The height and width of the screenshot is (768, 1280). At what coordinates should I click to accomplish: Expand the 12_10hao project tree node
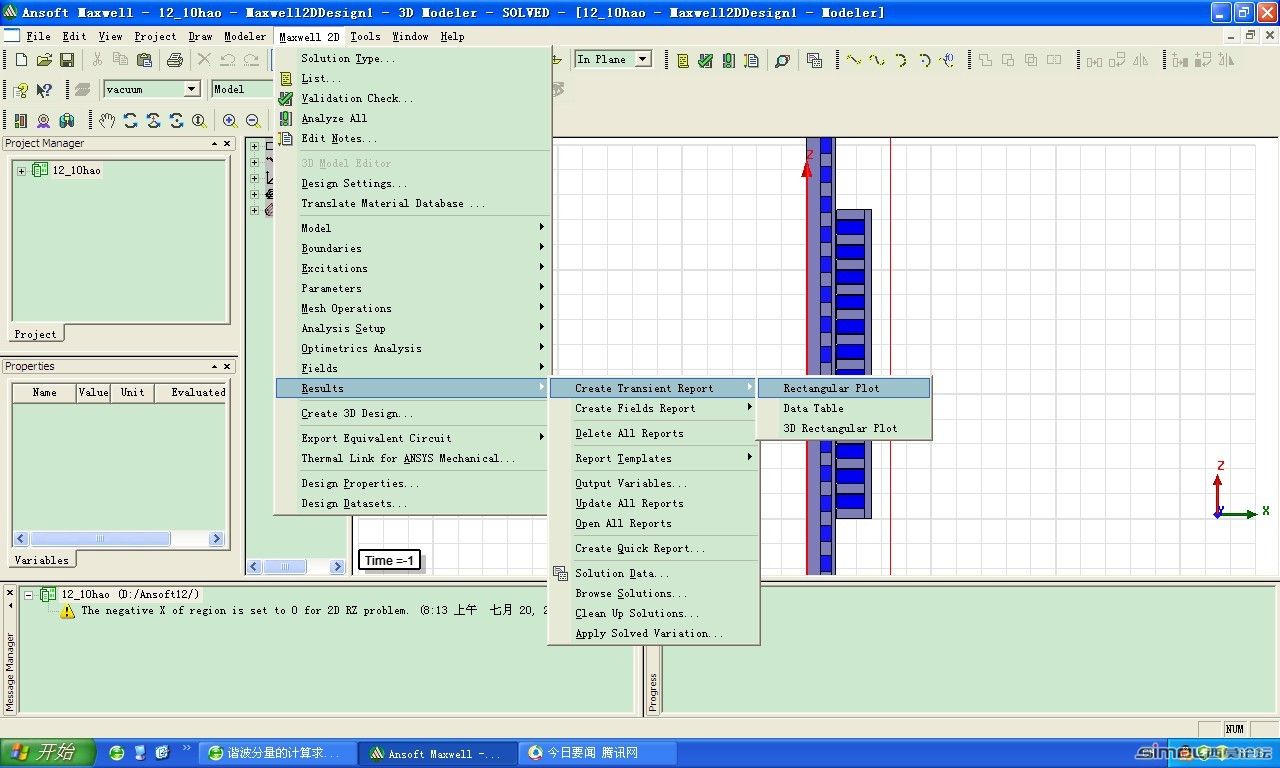[21, 171]
